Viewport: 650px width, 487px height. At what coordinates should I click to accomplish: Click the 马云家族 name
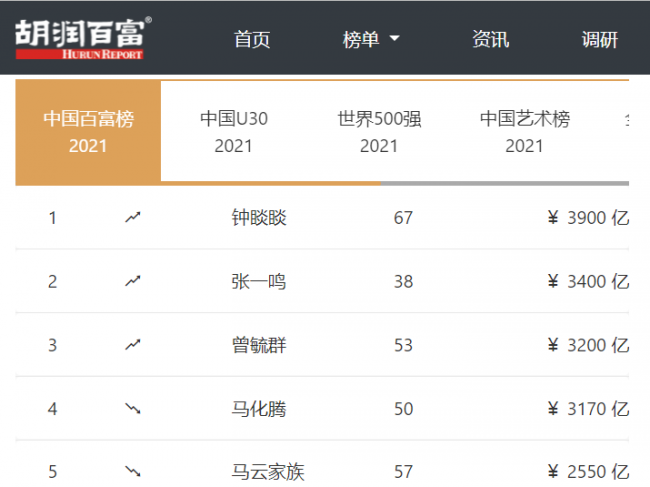tap(267, 472)
